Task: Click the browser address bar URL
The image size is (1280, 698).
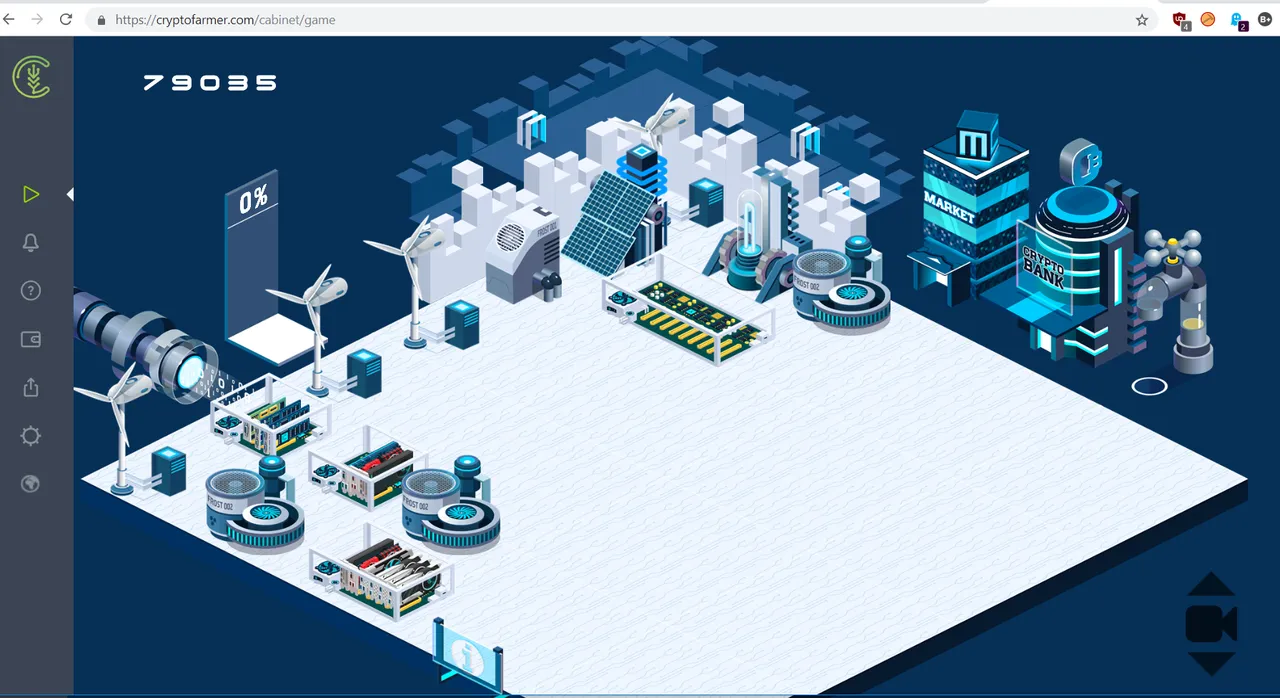Action: pos(225,19)
